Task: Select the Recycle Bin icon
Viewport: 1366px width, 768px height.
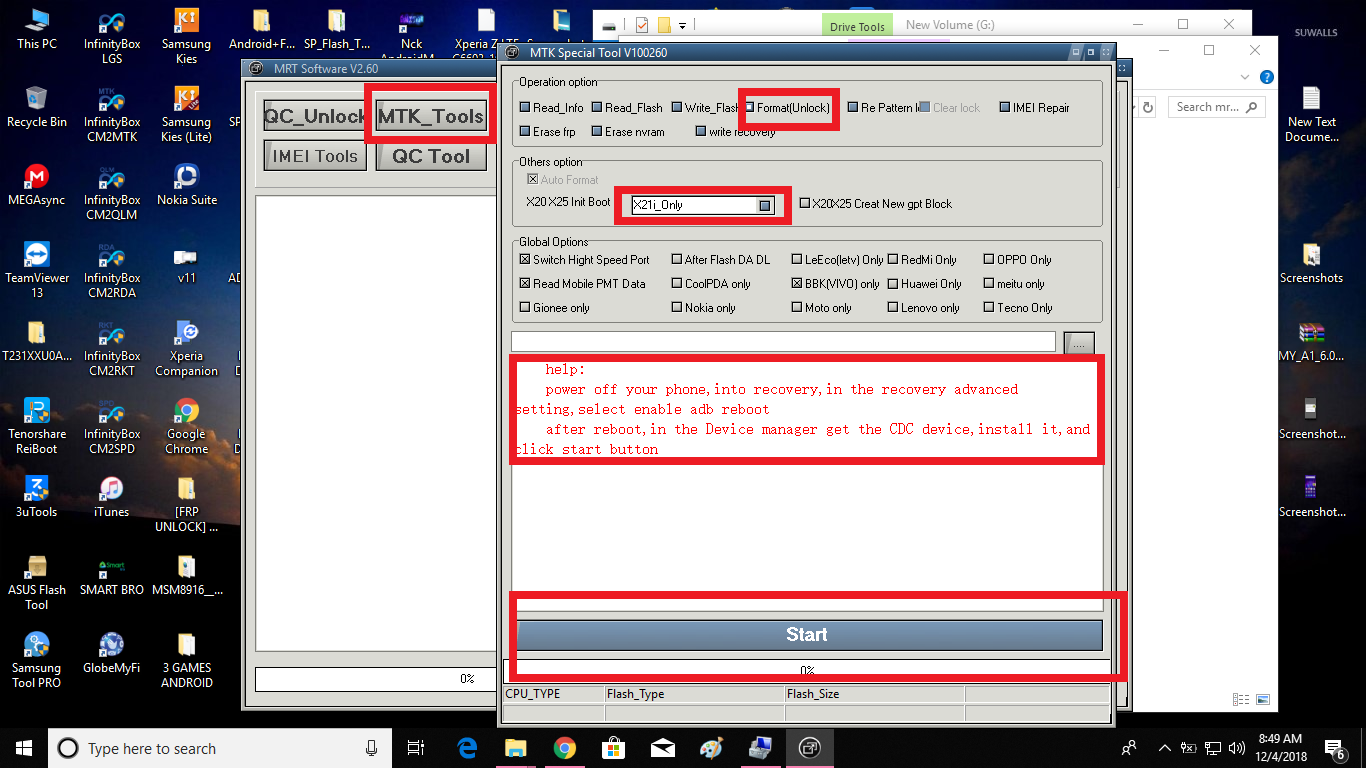Action: click(36, 106)
